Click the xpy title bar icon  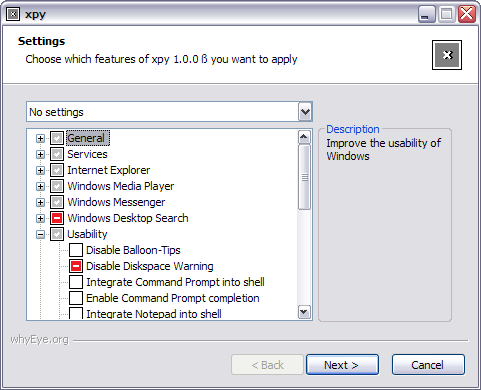[x=13, y=14]
